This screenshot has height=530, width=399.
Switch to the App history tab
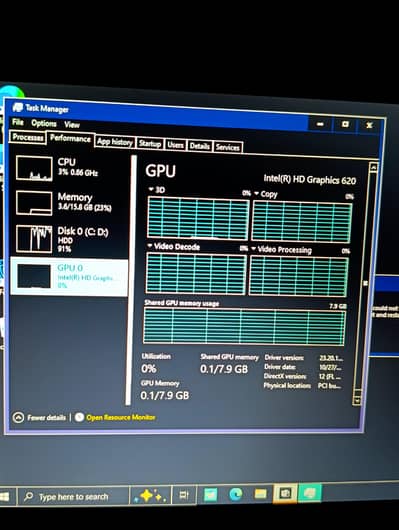(115, 142)
